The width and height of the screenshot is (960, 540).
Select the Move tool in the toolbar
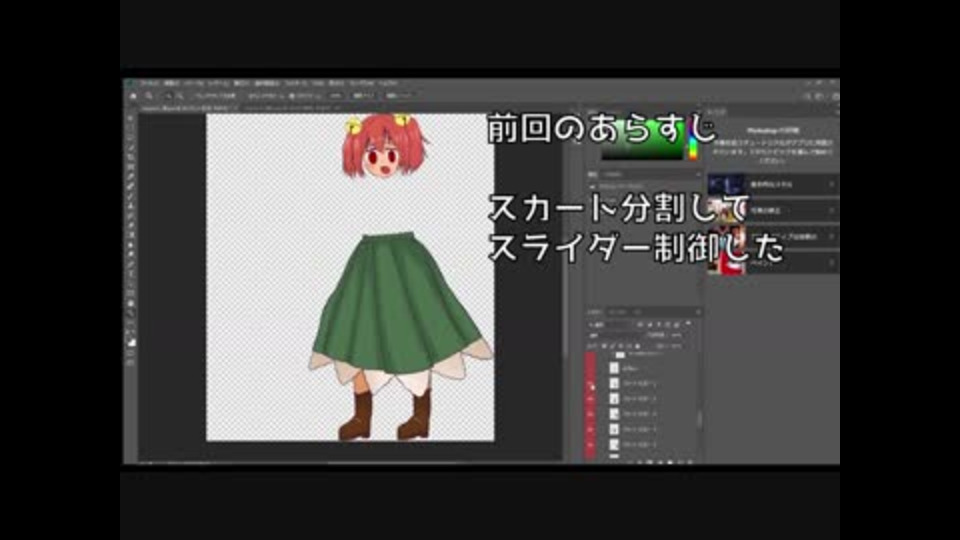(x=131, y=118)
